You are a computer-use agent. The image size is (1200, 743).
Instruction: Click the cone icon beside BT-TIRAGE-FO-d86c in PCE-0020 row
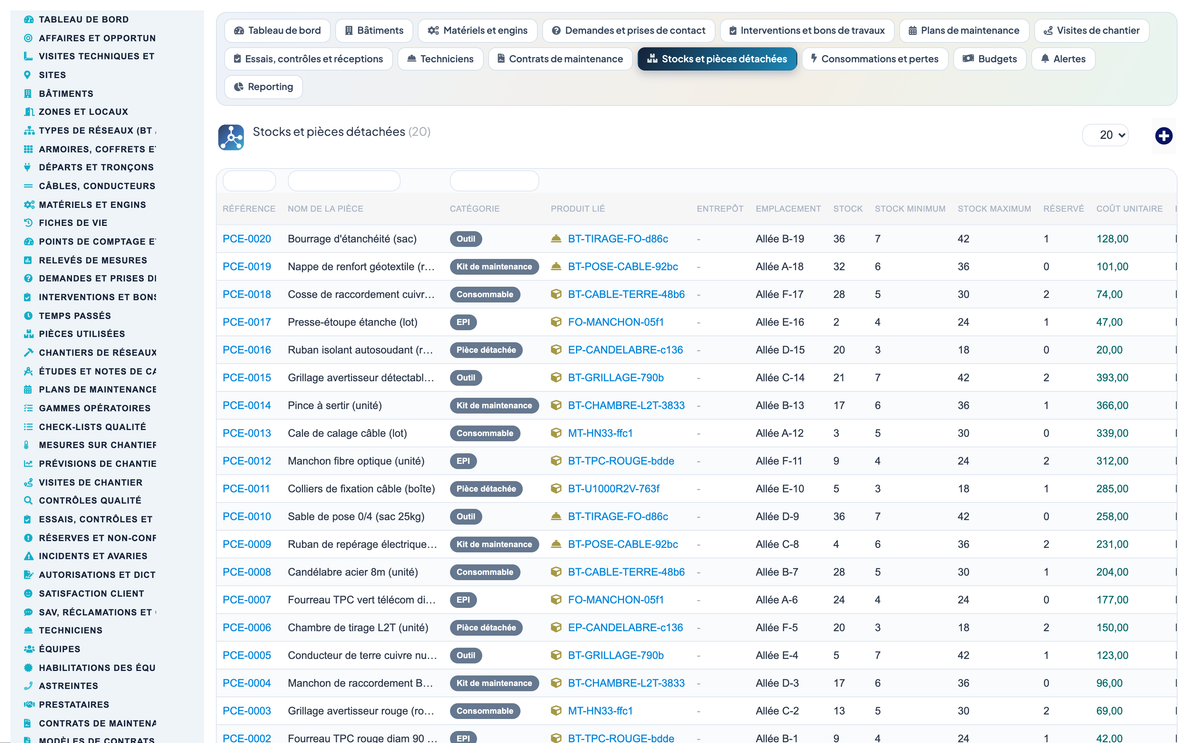557,239
